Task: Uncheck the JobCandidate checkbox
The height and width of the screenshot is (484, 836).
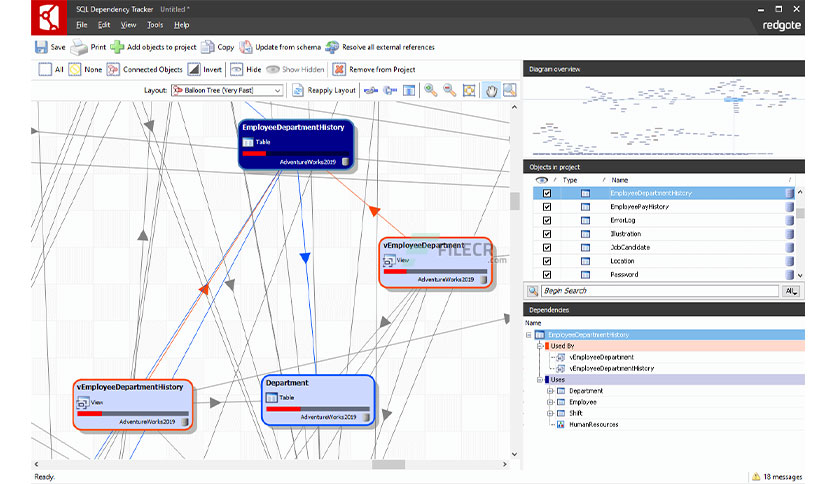Action: pos(547,247)
